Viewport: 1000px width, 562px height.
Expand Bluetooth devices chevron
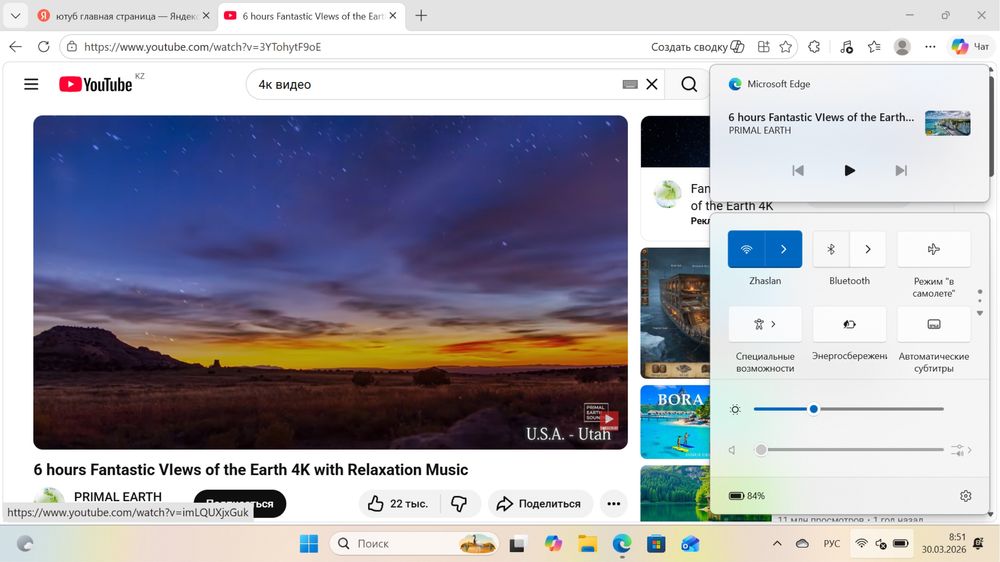pos(868,249)
